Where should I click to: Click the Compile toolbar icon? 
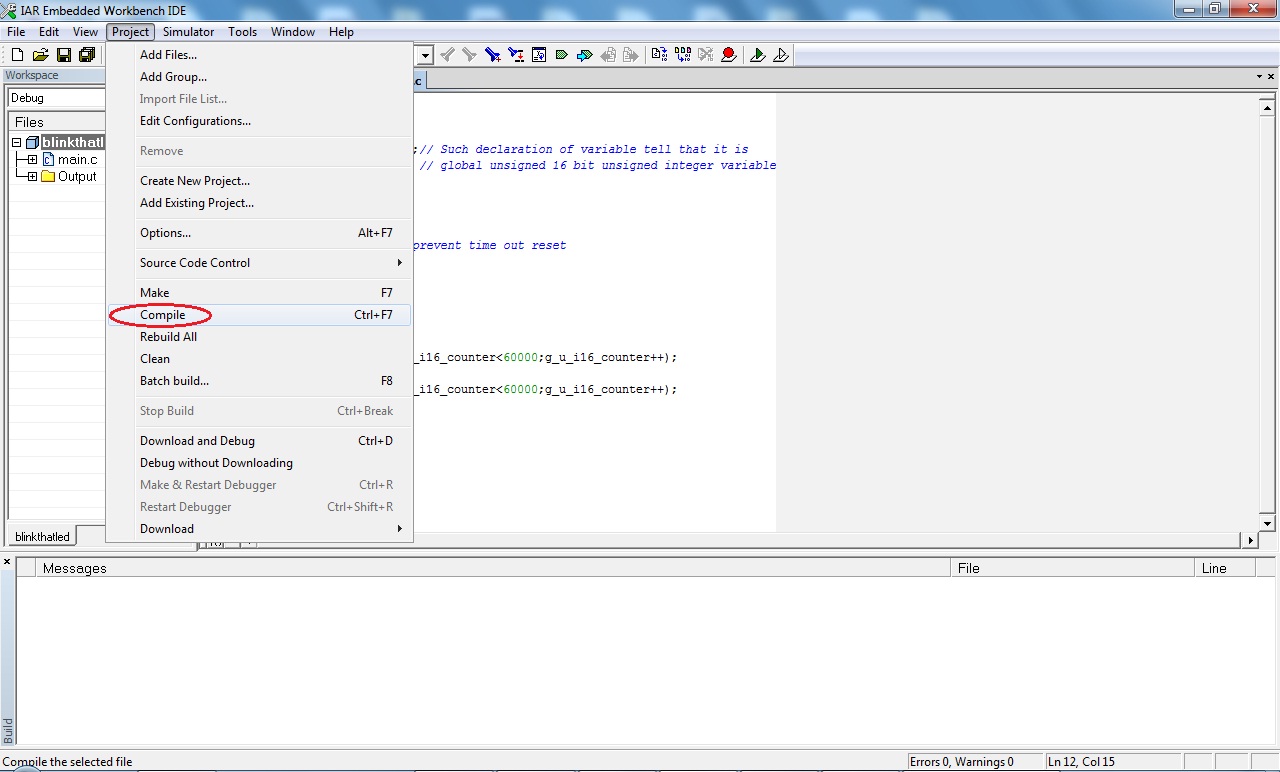click(x=659, y=55)
